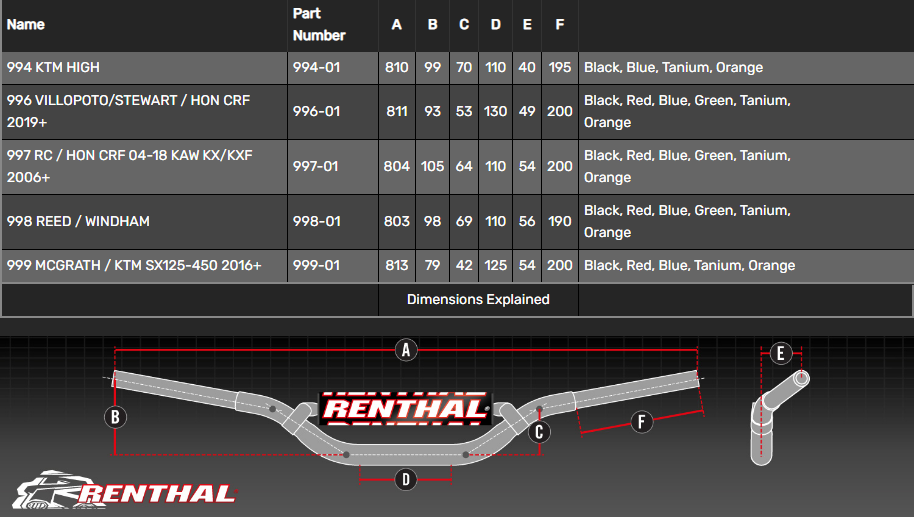Click 998 REED / WINDHAM handlebar name
The width and height of the screenshot is (914, 517).
[x=78, y=221]
